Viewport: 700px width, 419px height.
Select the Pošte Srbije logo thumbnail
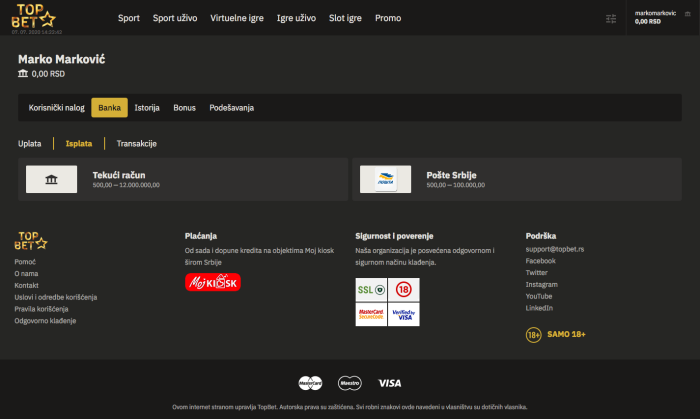(x=385, y=179)
